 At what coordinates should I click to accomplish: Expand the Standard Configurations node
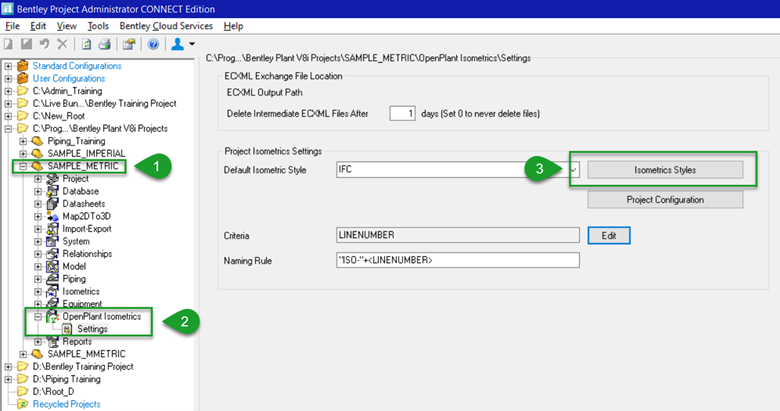coord(8,66)
